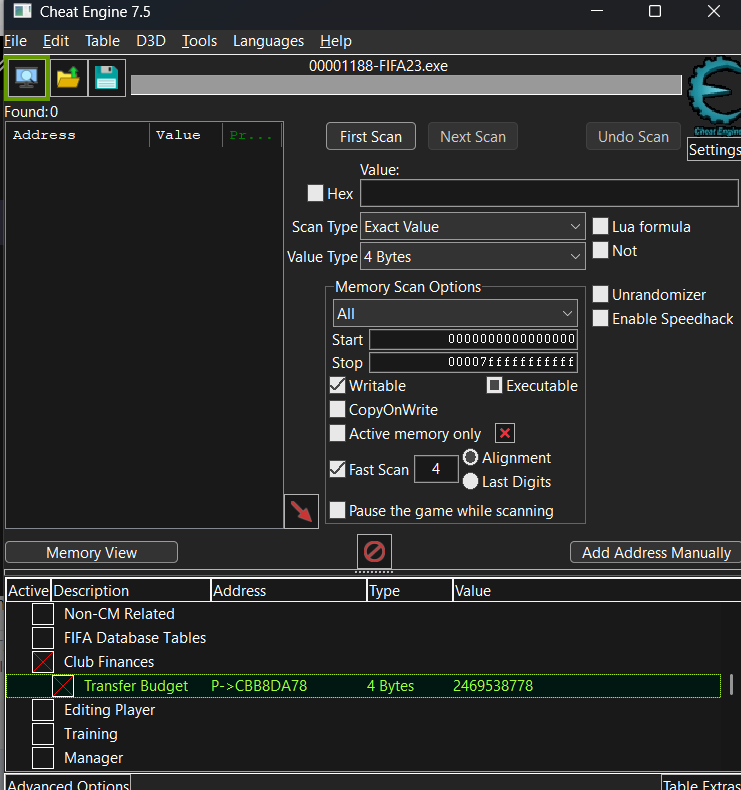Click the Fast Scan alignment value field
Viewport: 741px width, 790px height.
click(436, 469)
